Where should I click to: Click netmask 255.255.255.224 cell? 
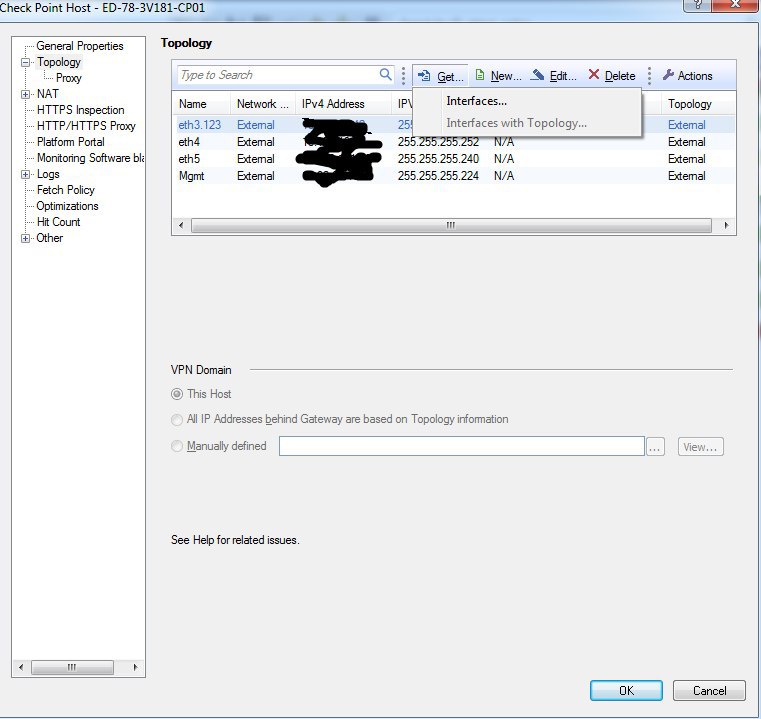click(x=438, y=176)
